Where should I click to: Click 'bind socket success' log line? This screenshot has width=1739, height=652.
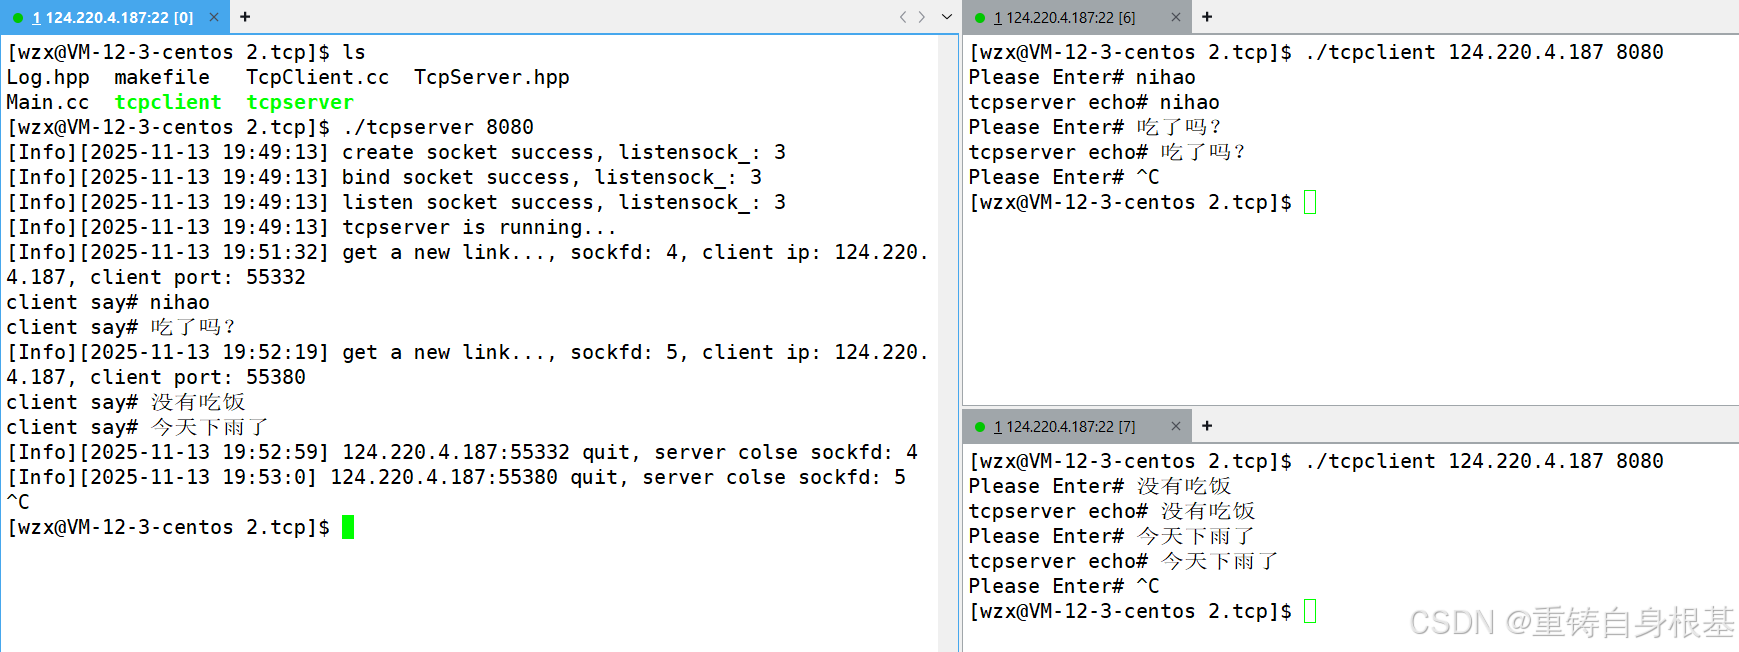tap(384, 177)
